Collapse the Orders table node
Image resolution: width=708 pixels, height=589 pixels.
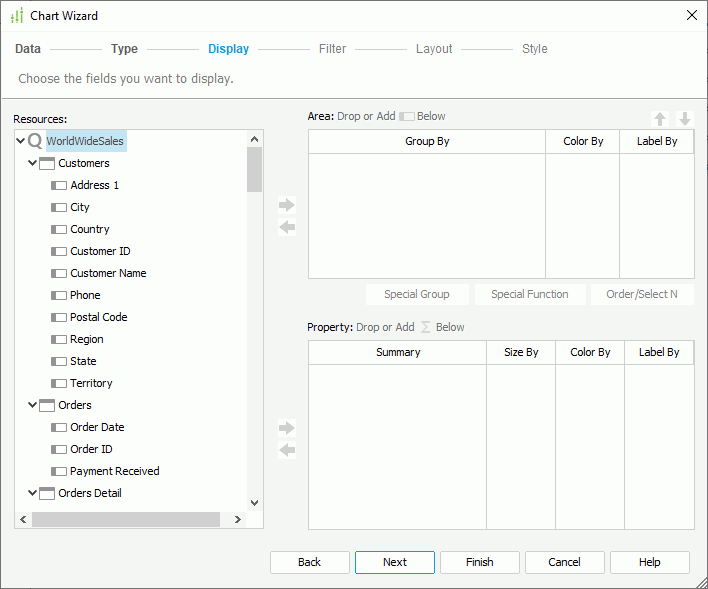(33, 405)
